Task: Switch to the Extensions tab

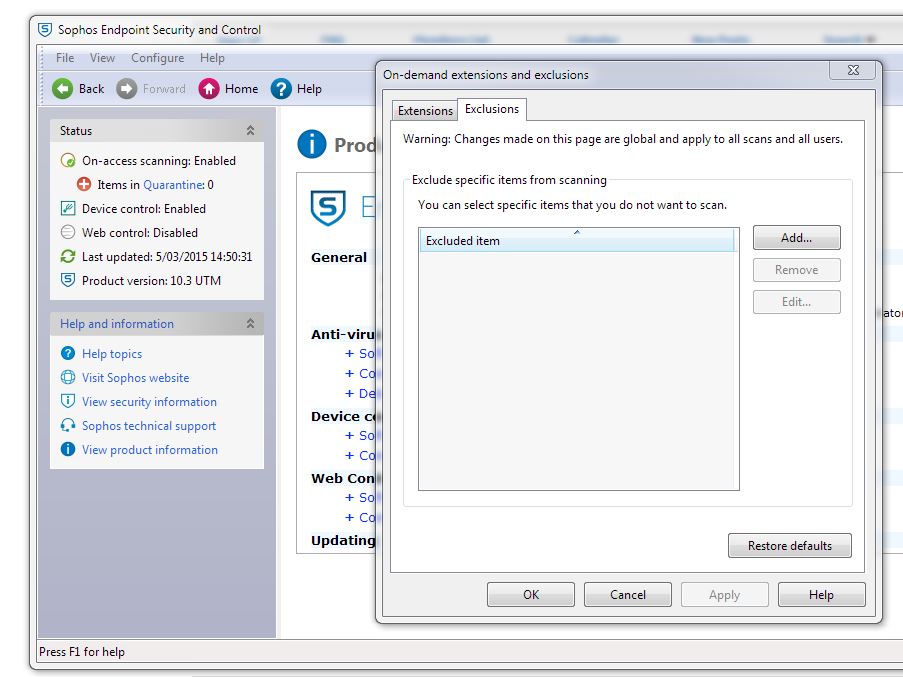Action: tap(425, 111)
